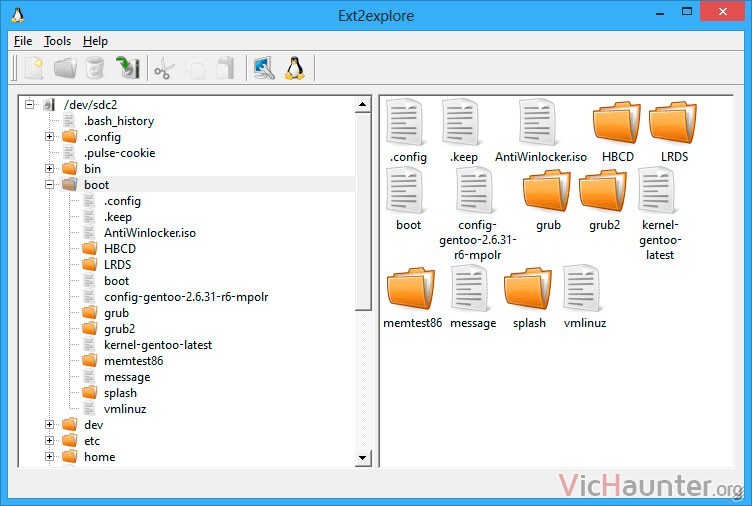Select the grub folder icon in right pane

pyautogui.click(x=547, y=191)
